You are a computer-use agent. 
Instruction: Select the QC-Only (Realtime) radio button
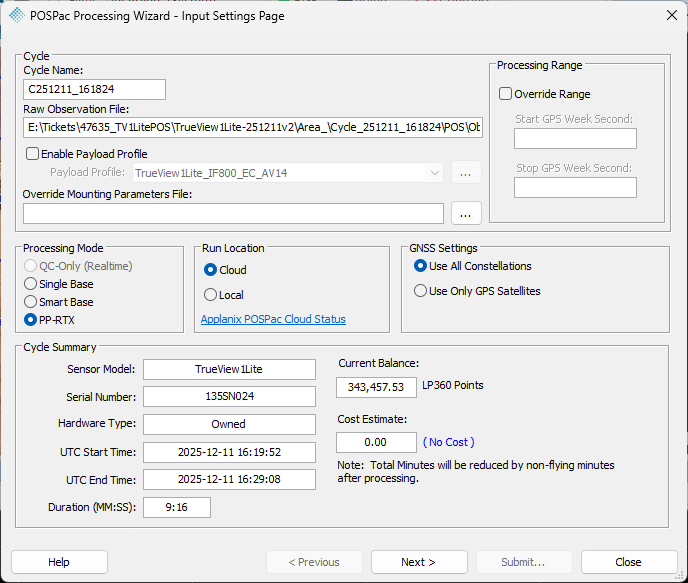(30, 266)
